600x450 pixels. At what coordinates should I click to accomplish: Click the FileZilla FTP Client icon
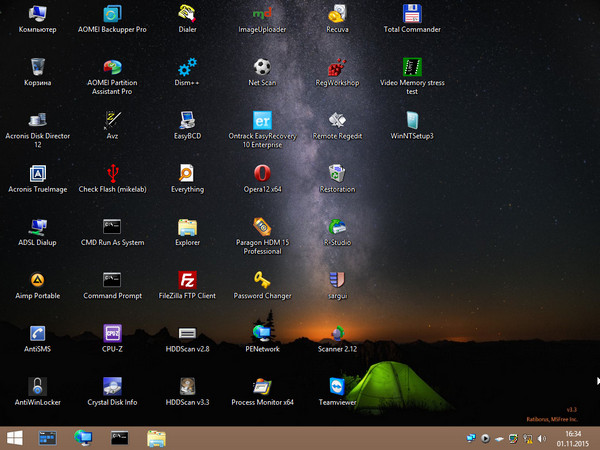[x=187, y=280]
